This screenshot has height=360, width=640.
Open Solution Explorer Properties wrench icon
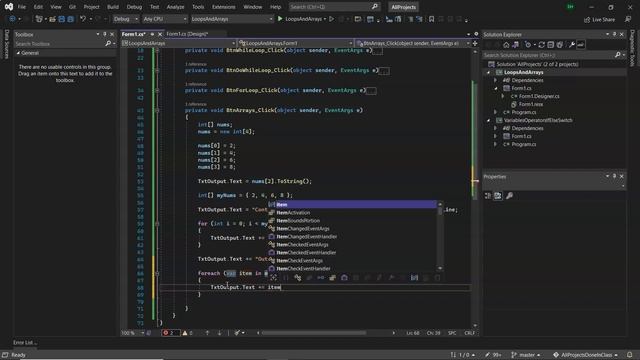[571, 45]
